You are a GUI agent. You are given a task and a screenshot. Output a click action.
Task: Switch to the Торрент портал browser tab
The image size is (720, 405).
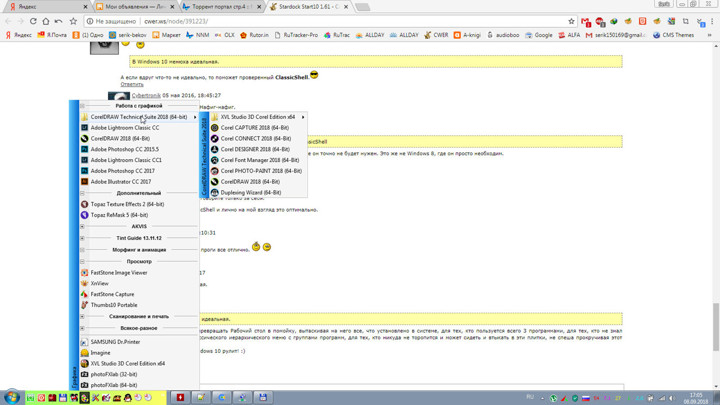pyautogui.click(x=222, y=7)
